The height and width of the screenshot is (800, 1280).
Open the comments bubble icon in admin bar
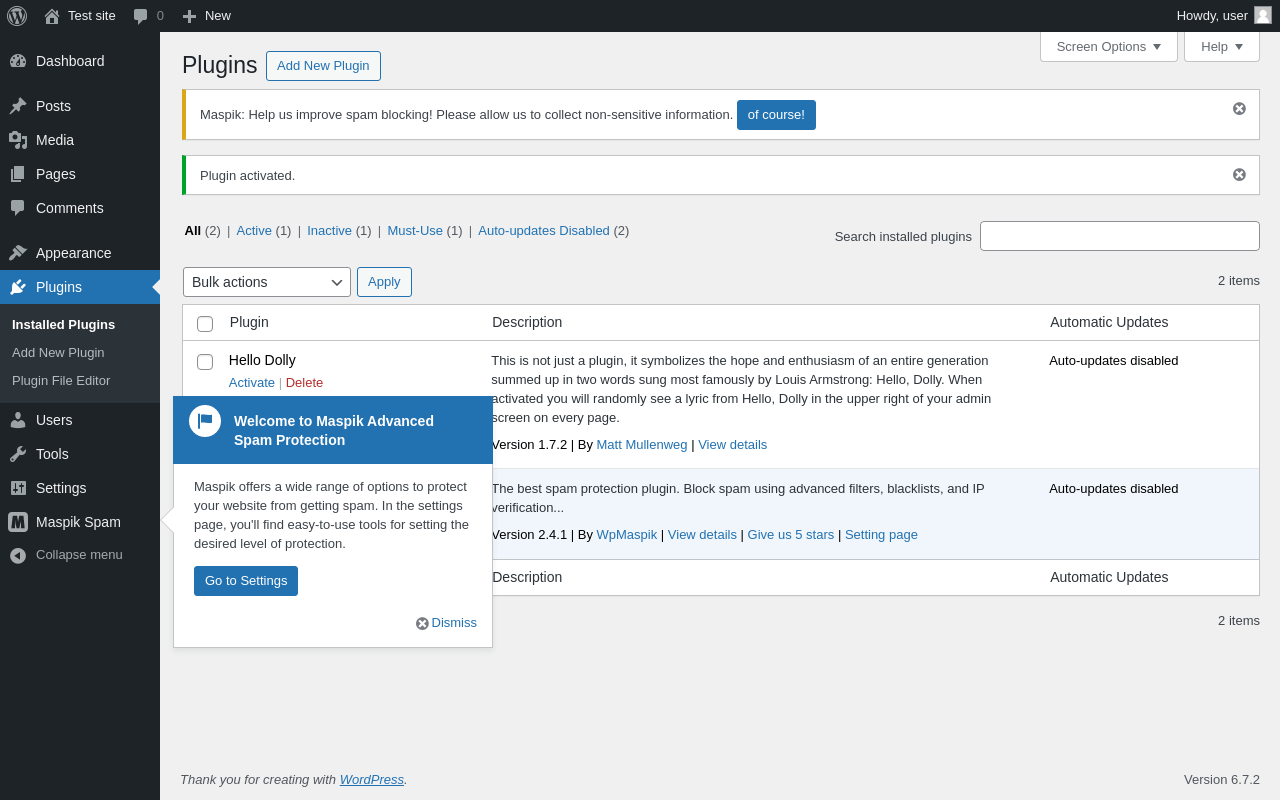point(141,16)
